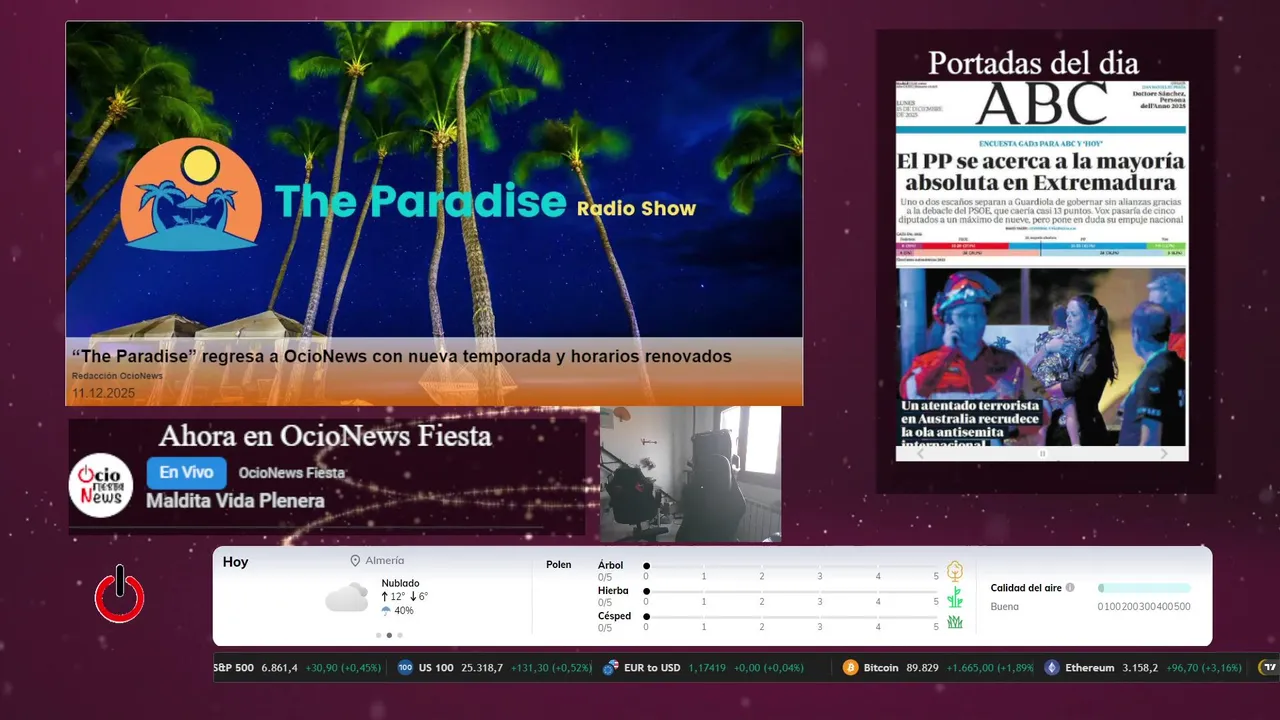Click the Redacción OcioNews byline
This screenshot has width=1280, height=720.
point(117,376)
